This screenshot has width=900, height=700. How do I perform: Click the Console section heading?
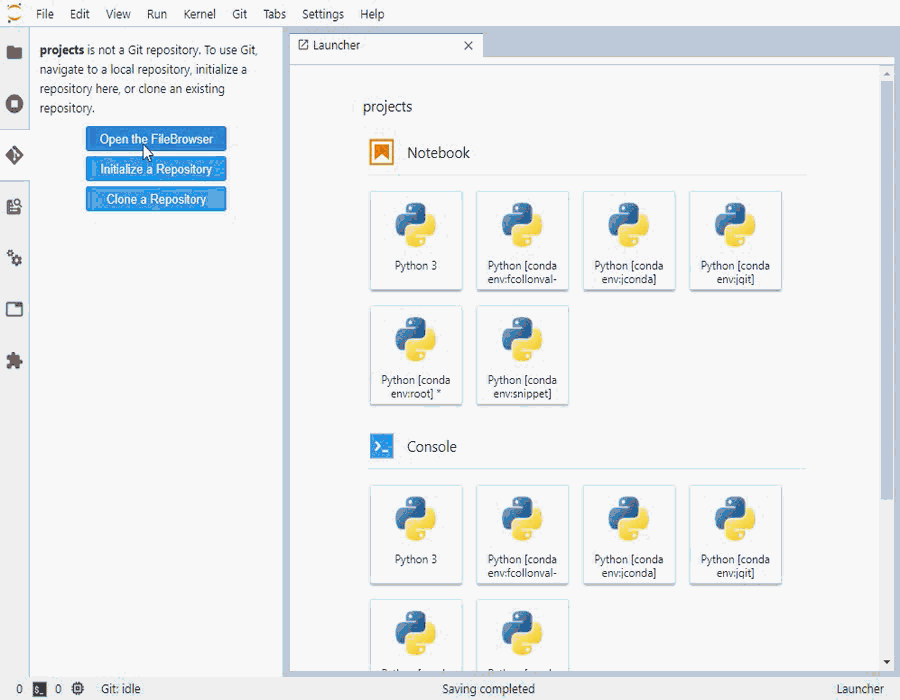pyautogui.click(x=432, y=446)
